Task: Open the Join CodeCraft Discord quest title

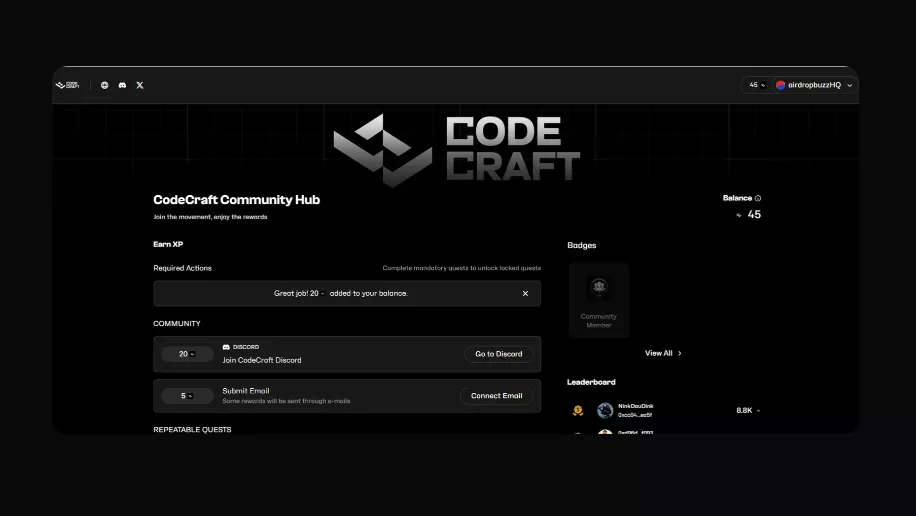Action: [262, 360]
